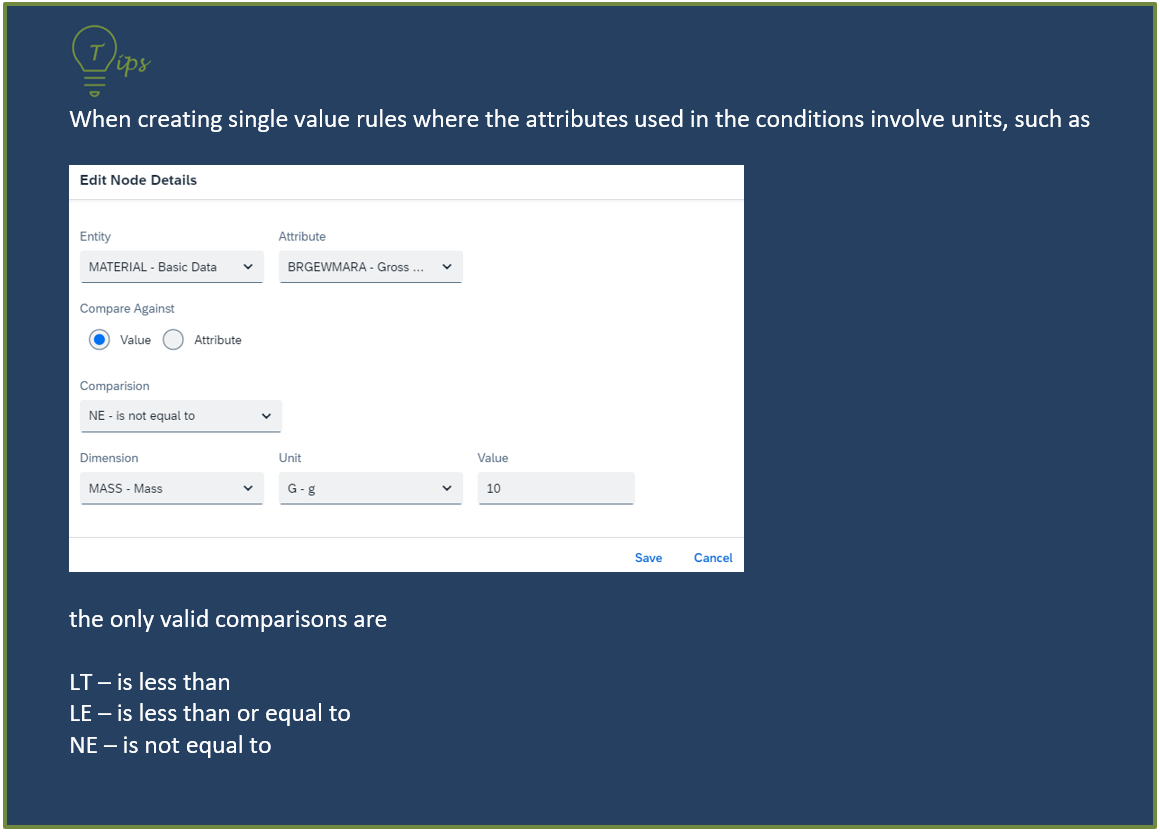Click the Attribute dropdown chevron arrow
Screen dimensions: 1160x832
(447, 267)
